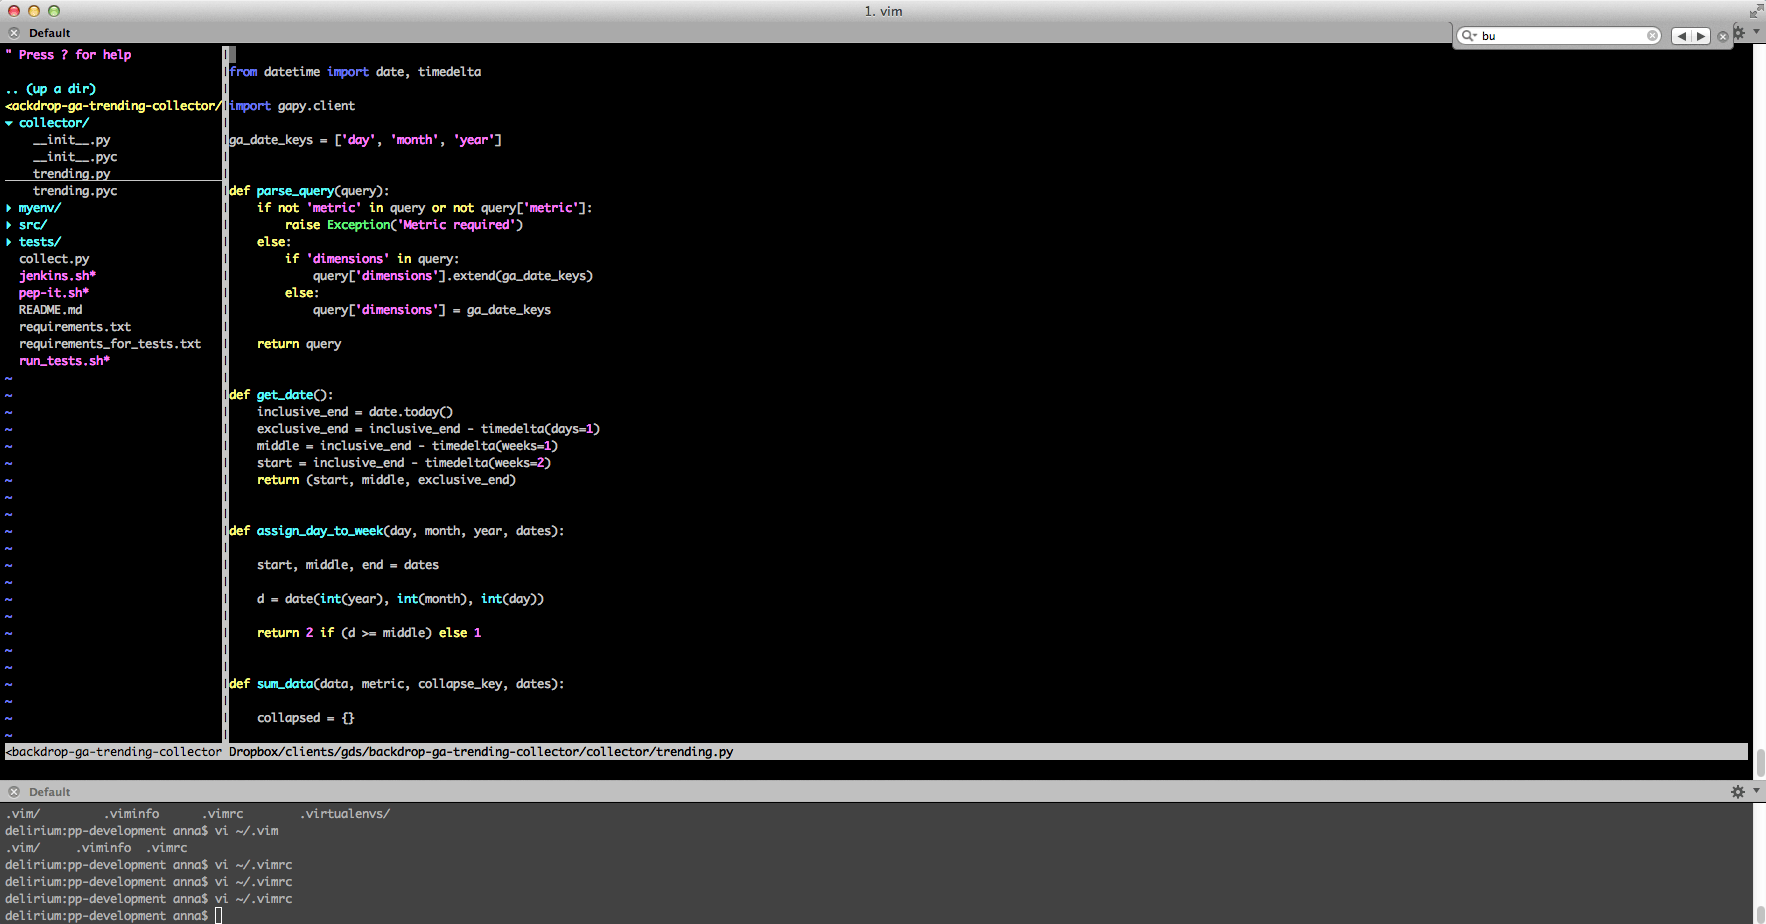The image size is (1766, 924).
Task: Close the top Default pane
Action: (14, 33)
